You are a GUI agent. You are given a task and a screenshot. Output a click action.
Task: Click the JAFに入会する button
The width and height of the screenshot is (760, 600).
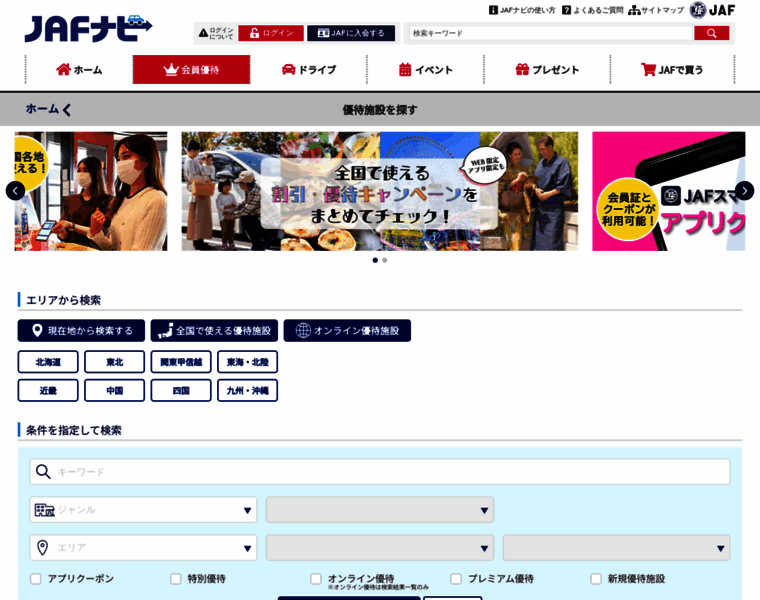351,33
